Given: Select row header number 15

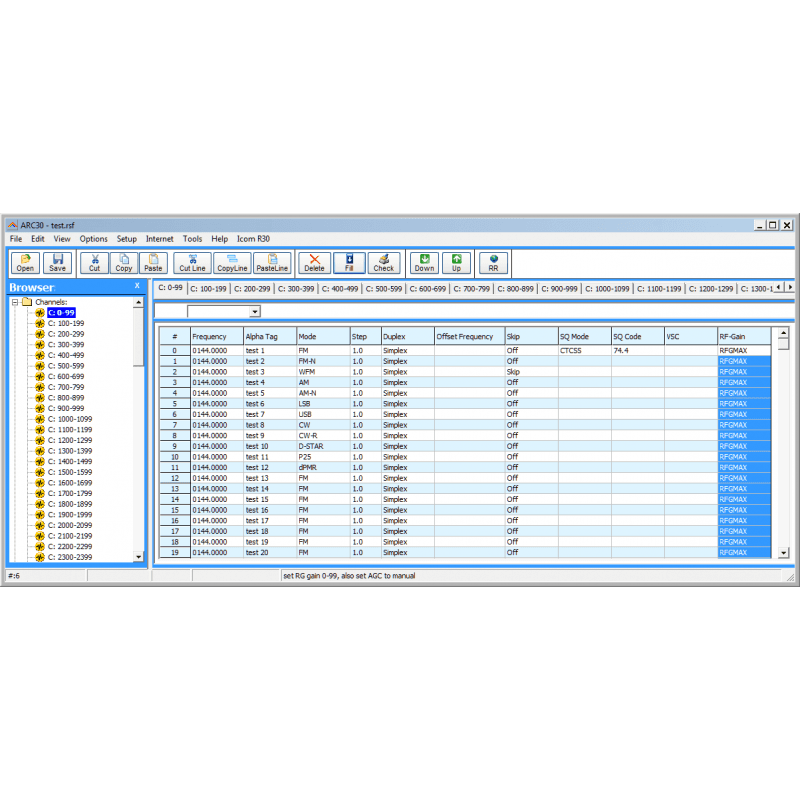Looking at the screenshot, I should (x=174, y=510).
